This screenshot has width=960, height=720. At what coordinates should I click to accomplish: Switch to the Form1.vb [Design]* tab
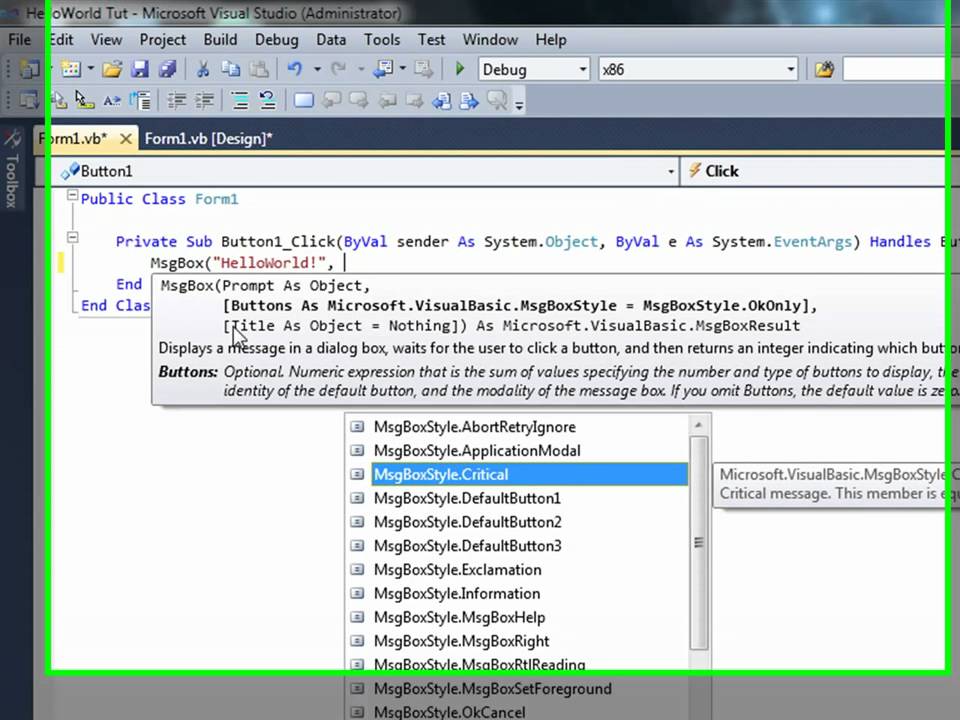[209, 139]
